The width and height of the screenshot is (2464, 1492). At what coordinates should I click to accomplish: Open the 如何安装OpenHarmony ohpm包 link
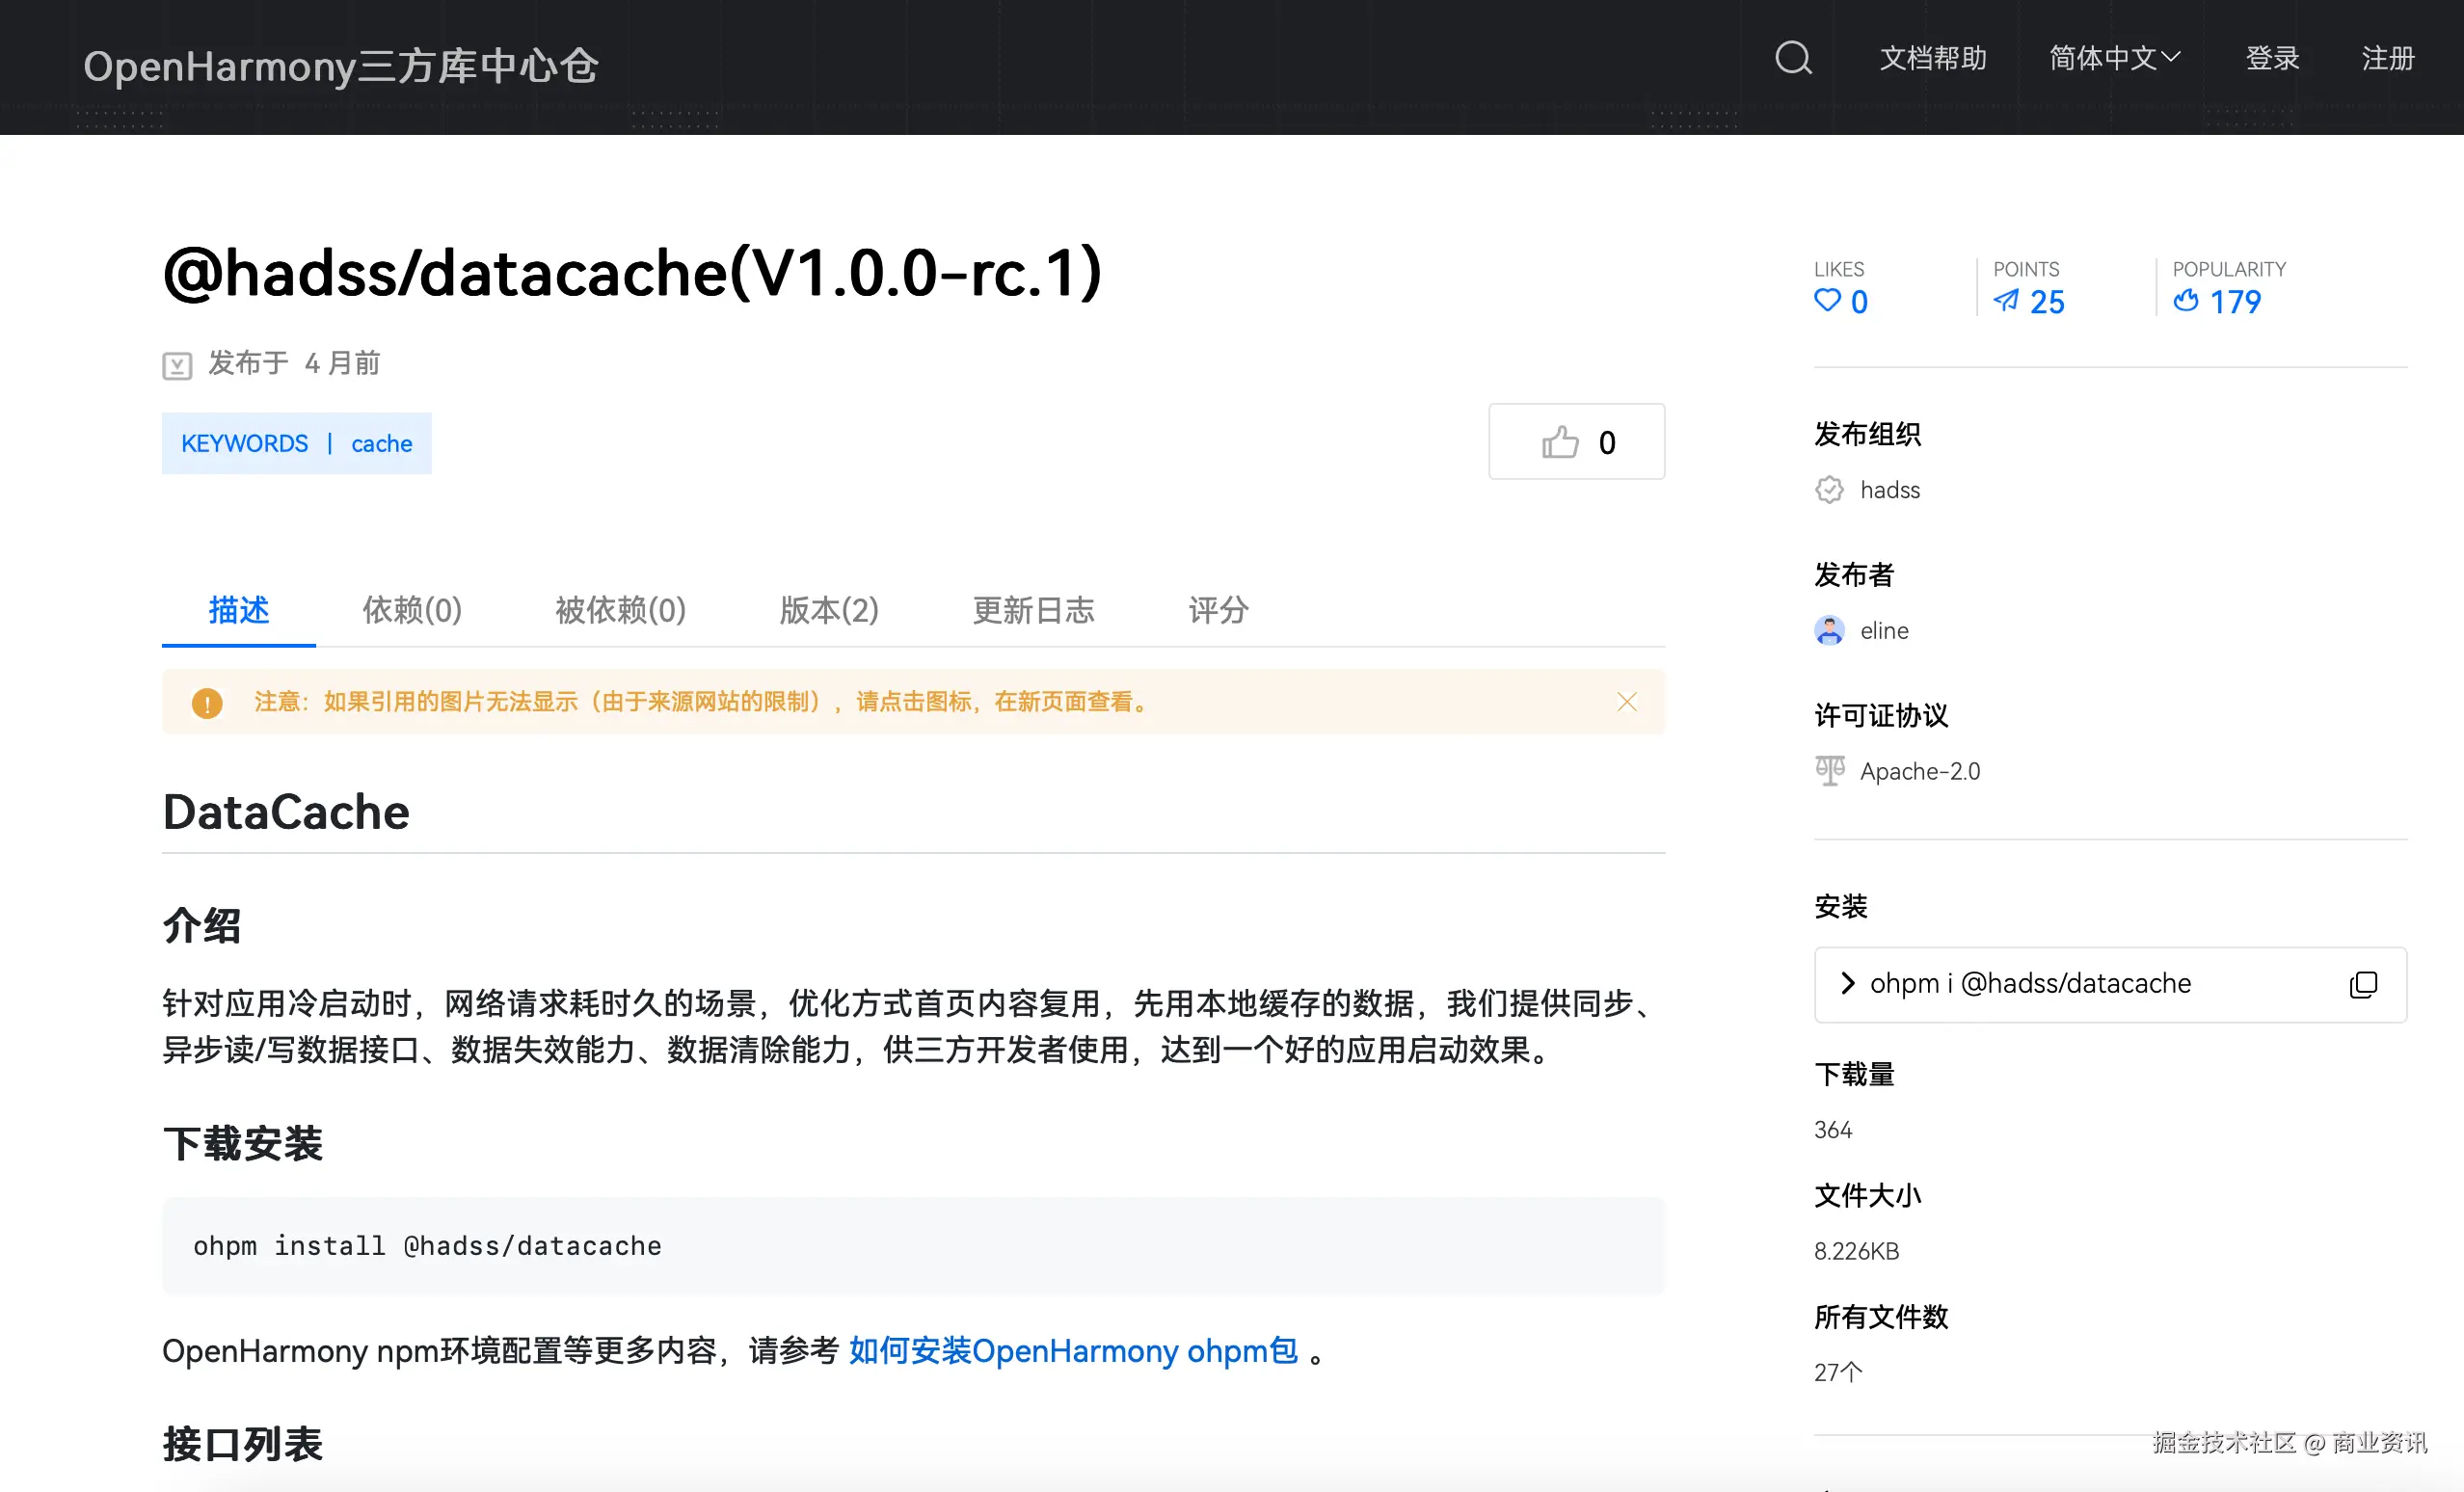[1073, 1351]
